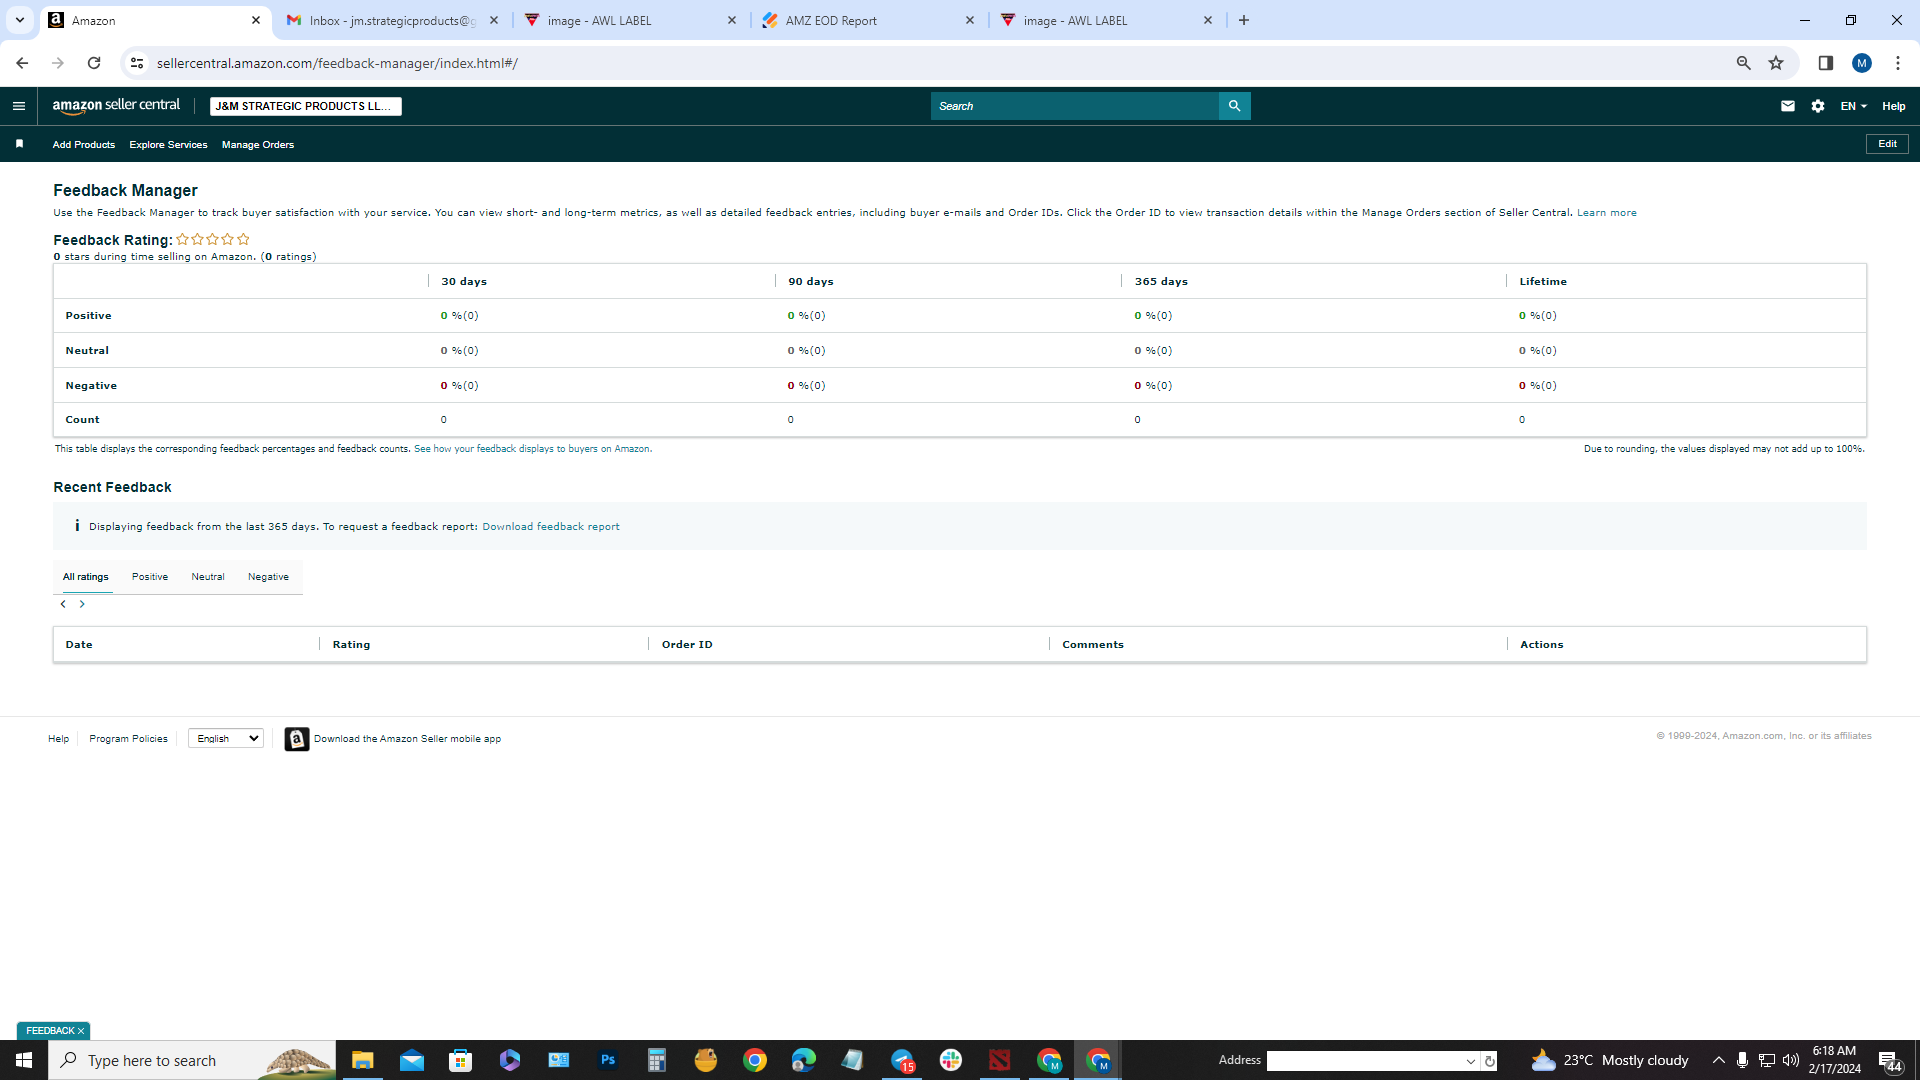This screenshot has width=1920, height=1080.
Task: Close the FEEDBACK widget
Action: 81,1031
